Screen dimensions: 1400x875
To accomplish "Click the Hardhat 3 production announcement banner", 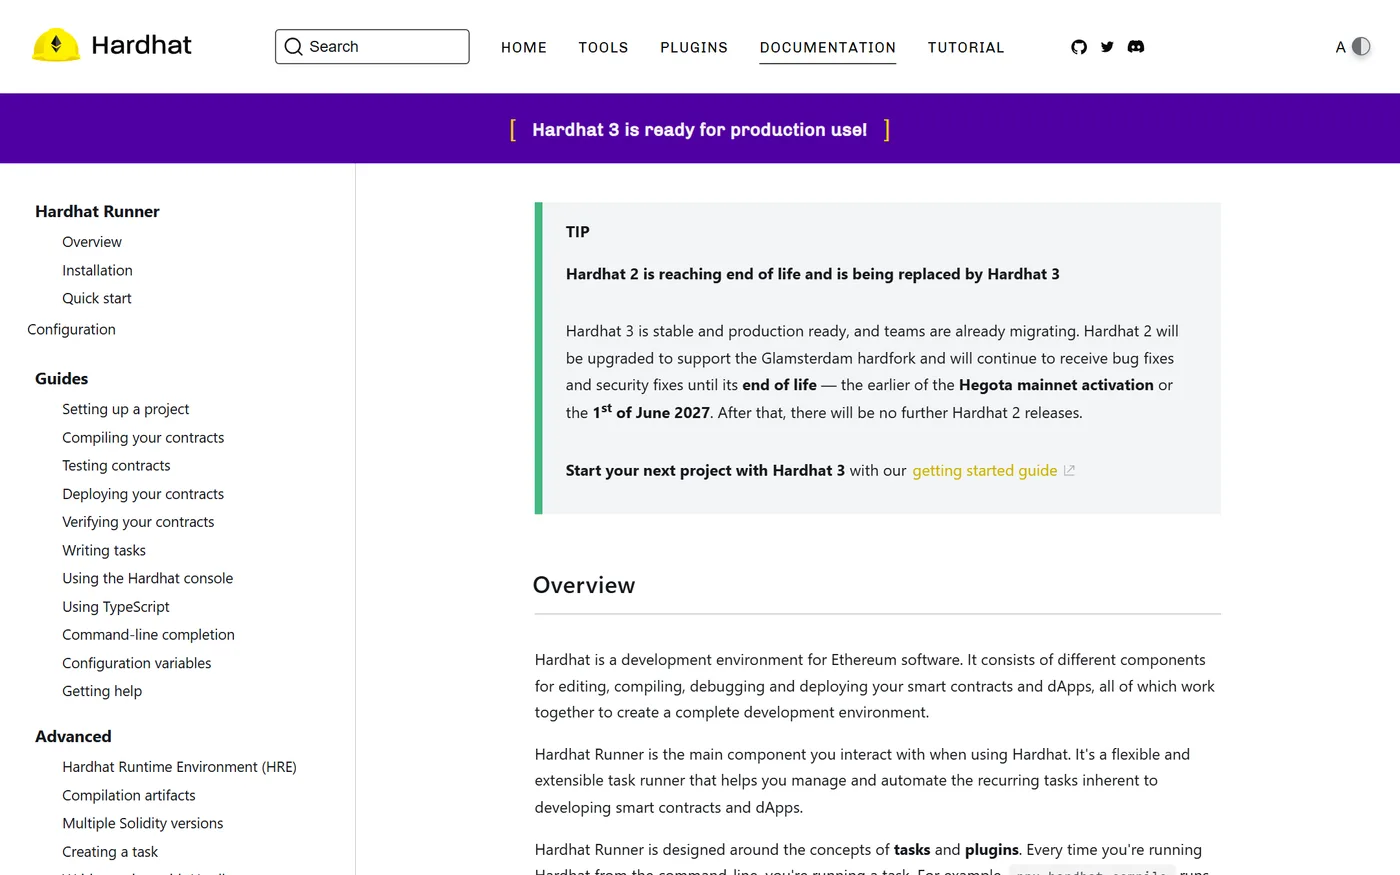I will pyautogui.click(x=700, y=130).
